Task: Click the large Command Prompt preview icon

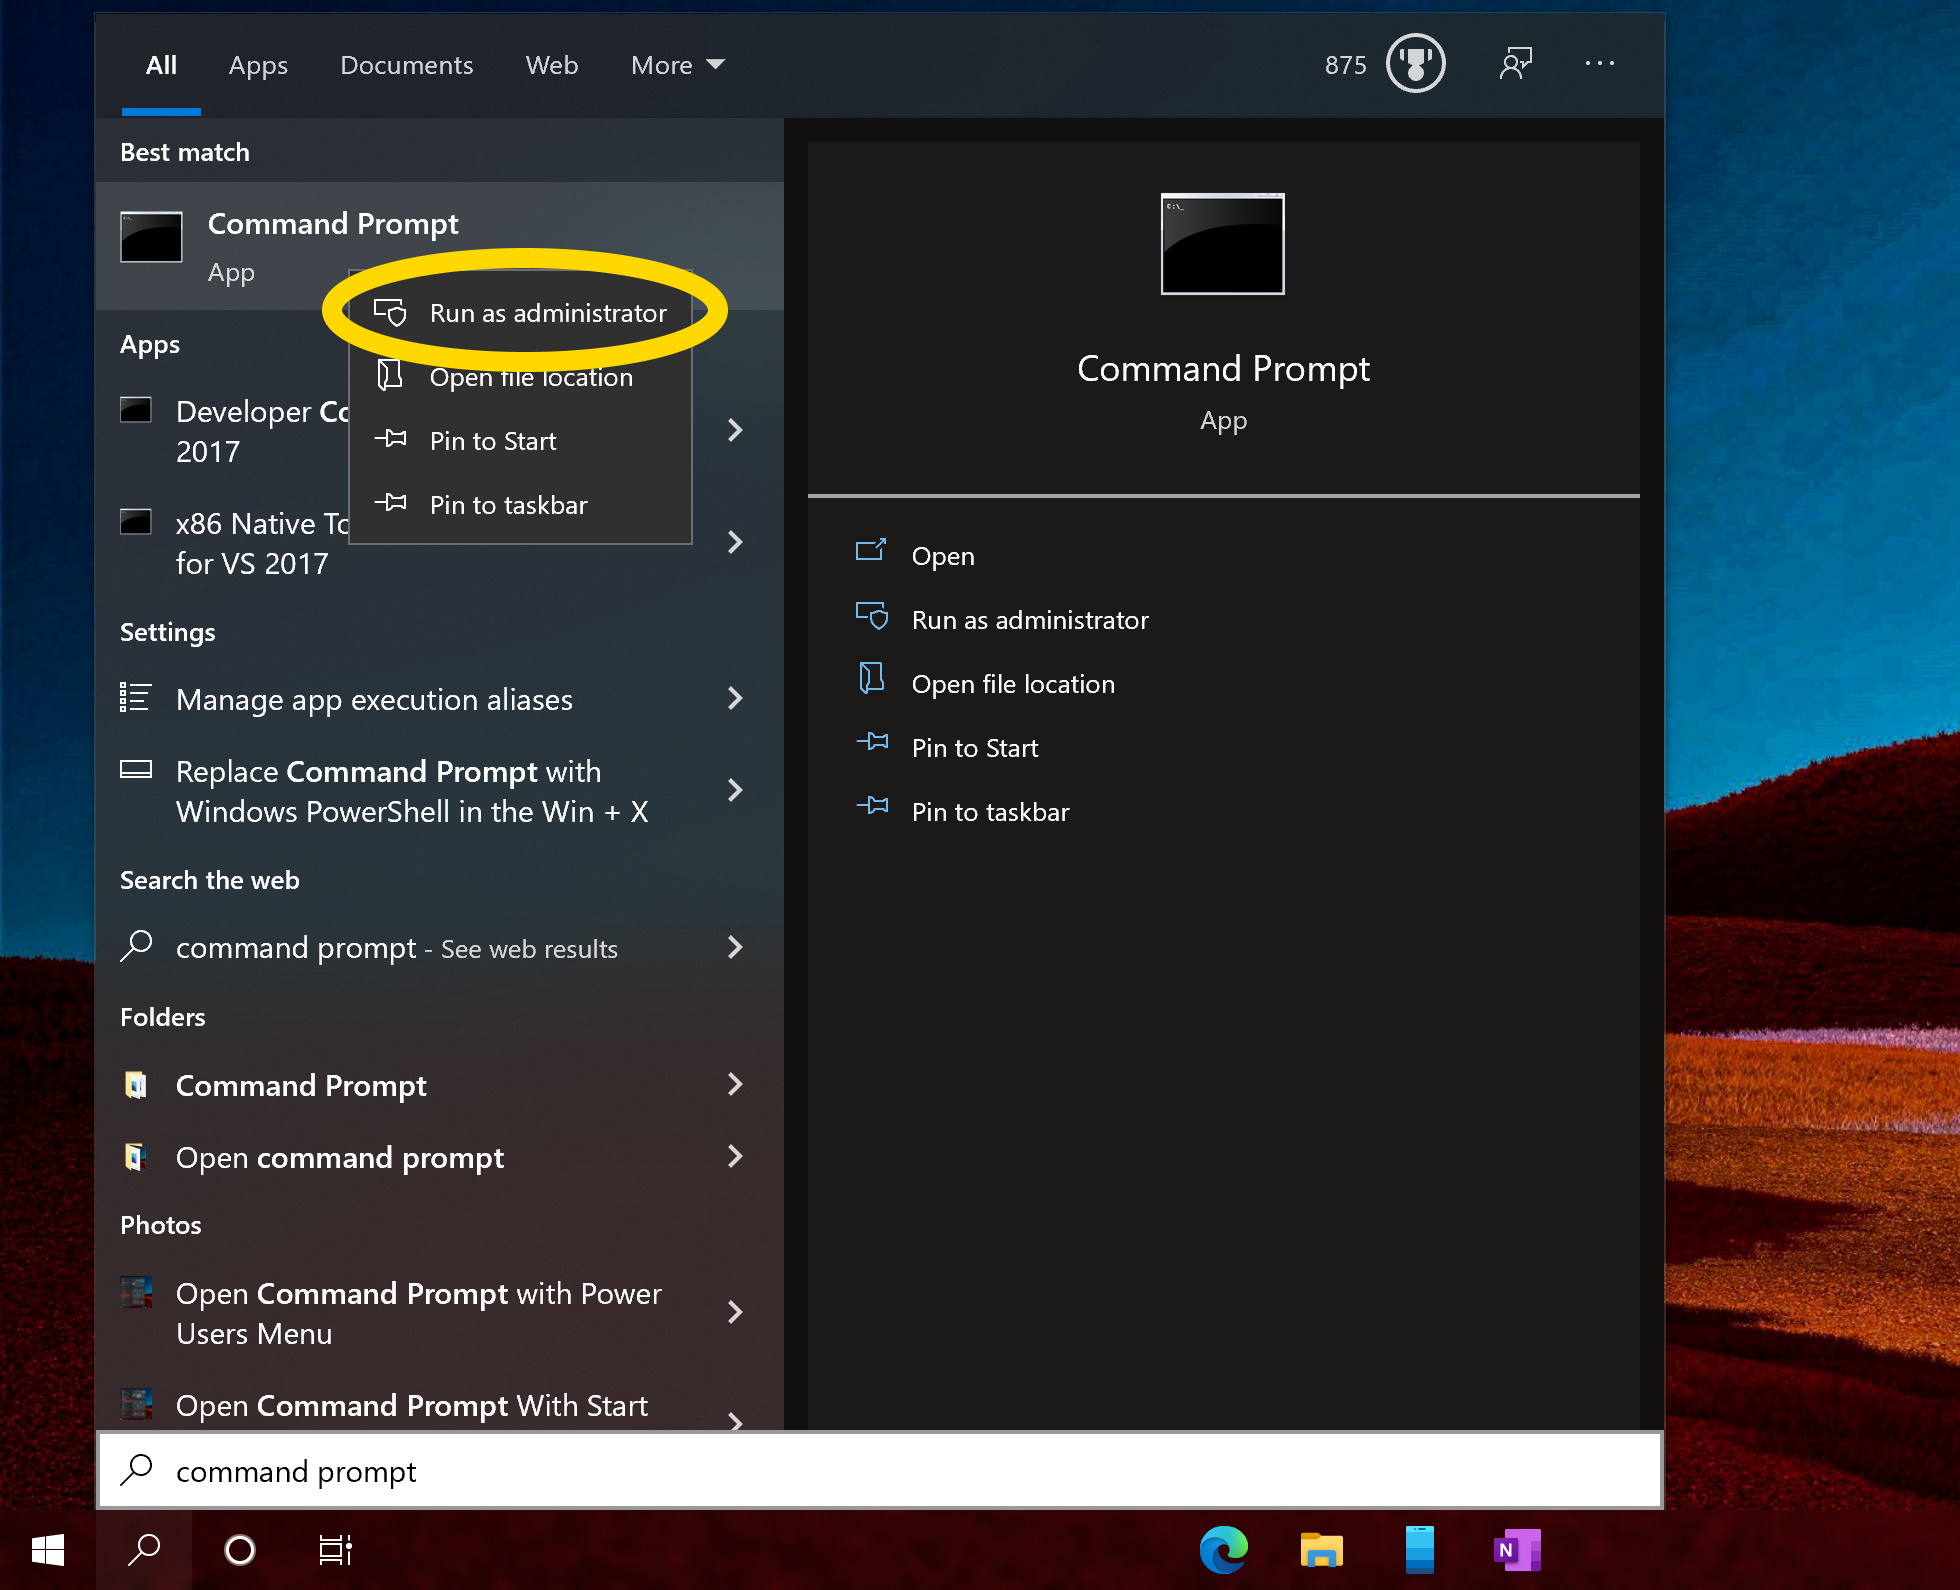Action: click(1222, 243)
